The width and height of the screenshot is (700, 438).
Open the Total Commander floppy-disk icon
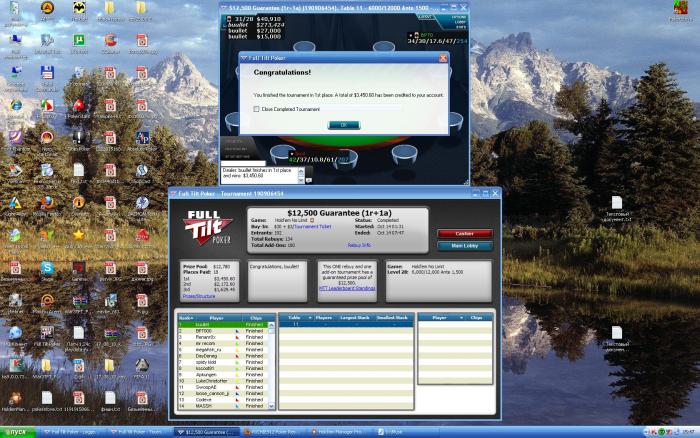[47, 73]
